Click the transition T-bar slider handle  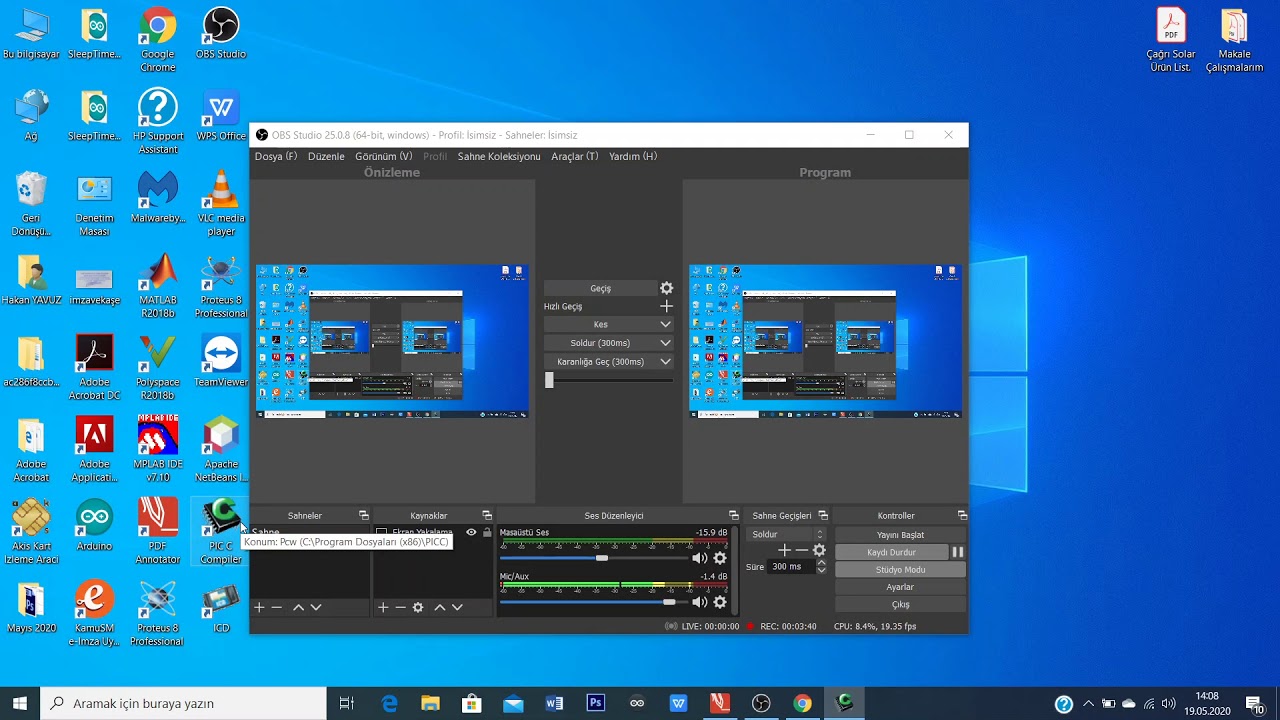[549, 380]
